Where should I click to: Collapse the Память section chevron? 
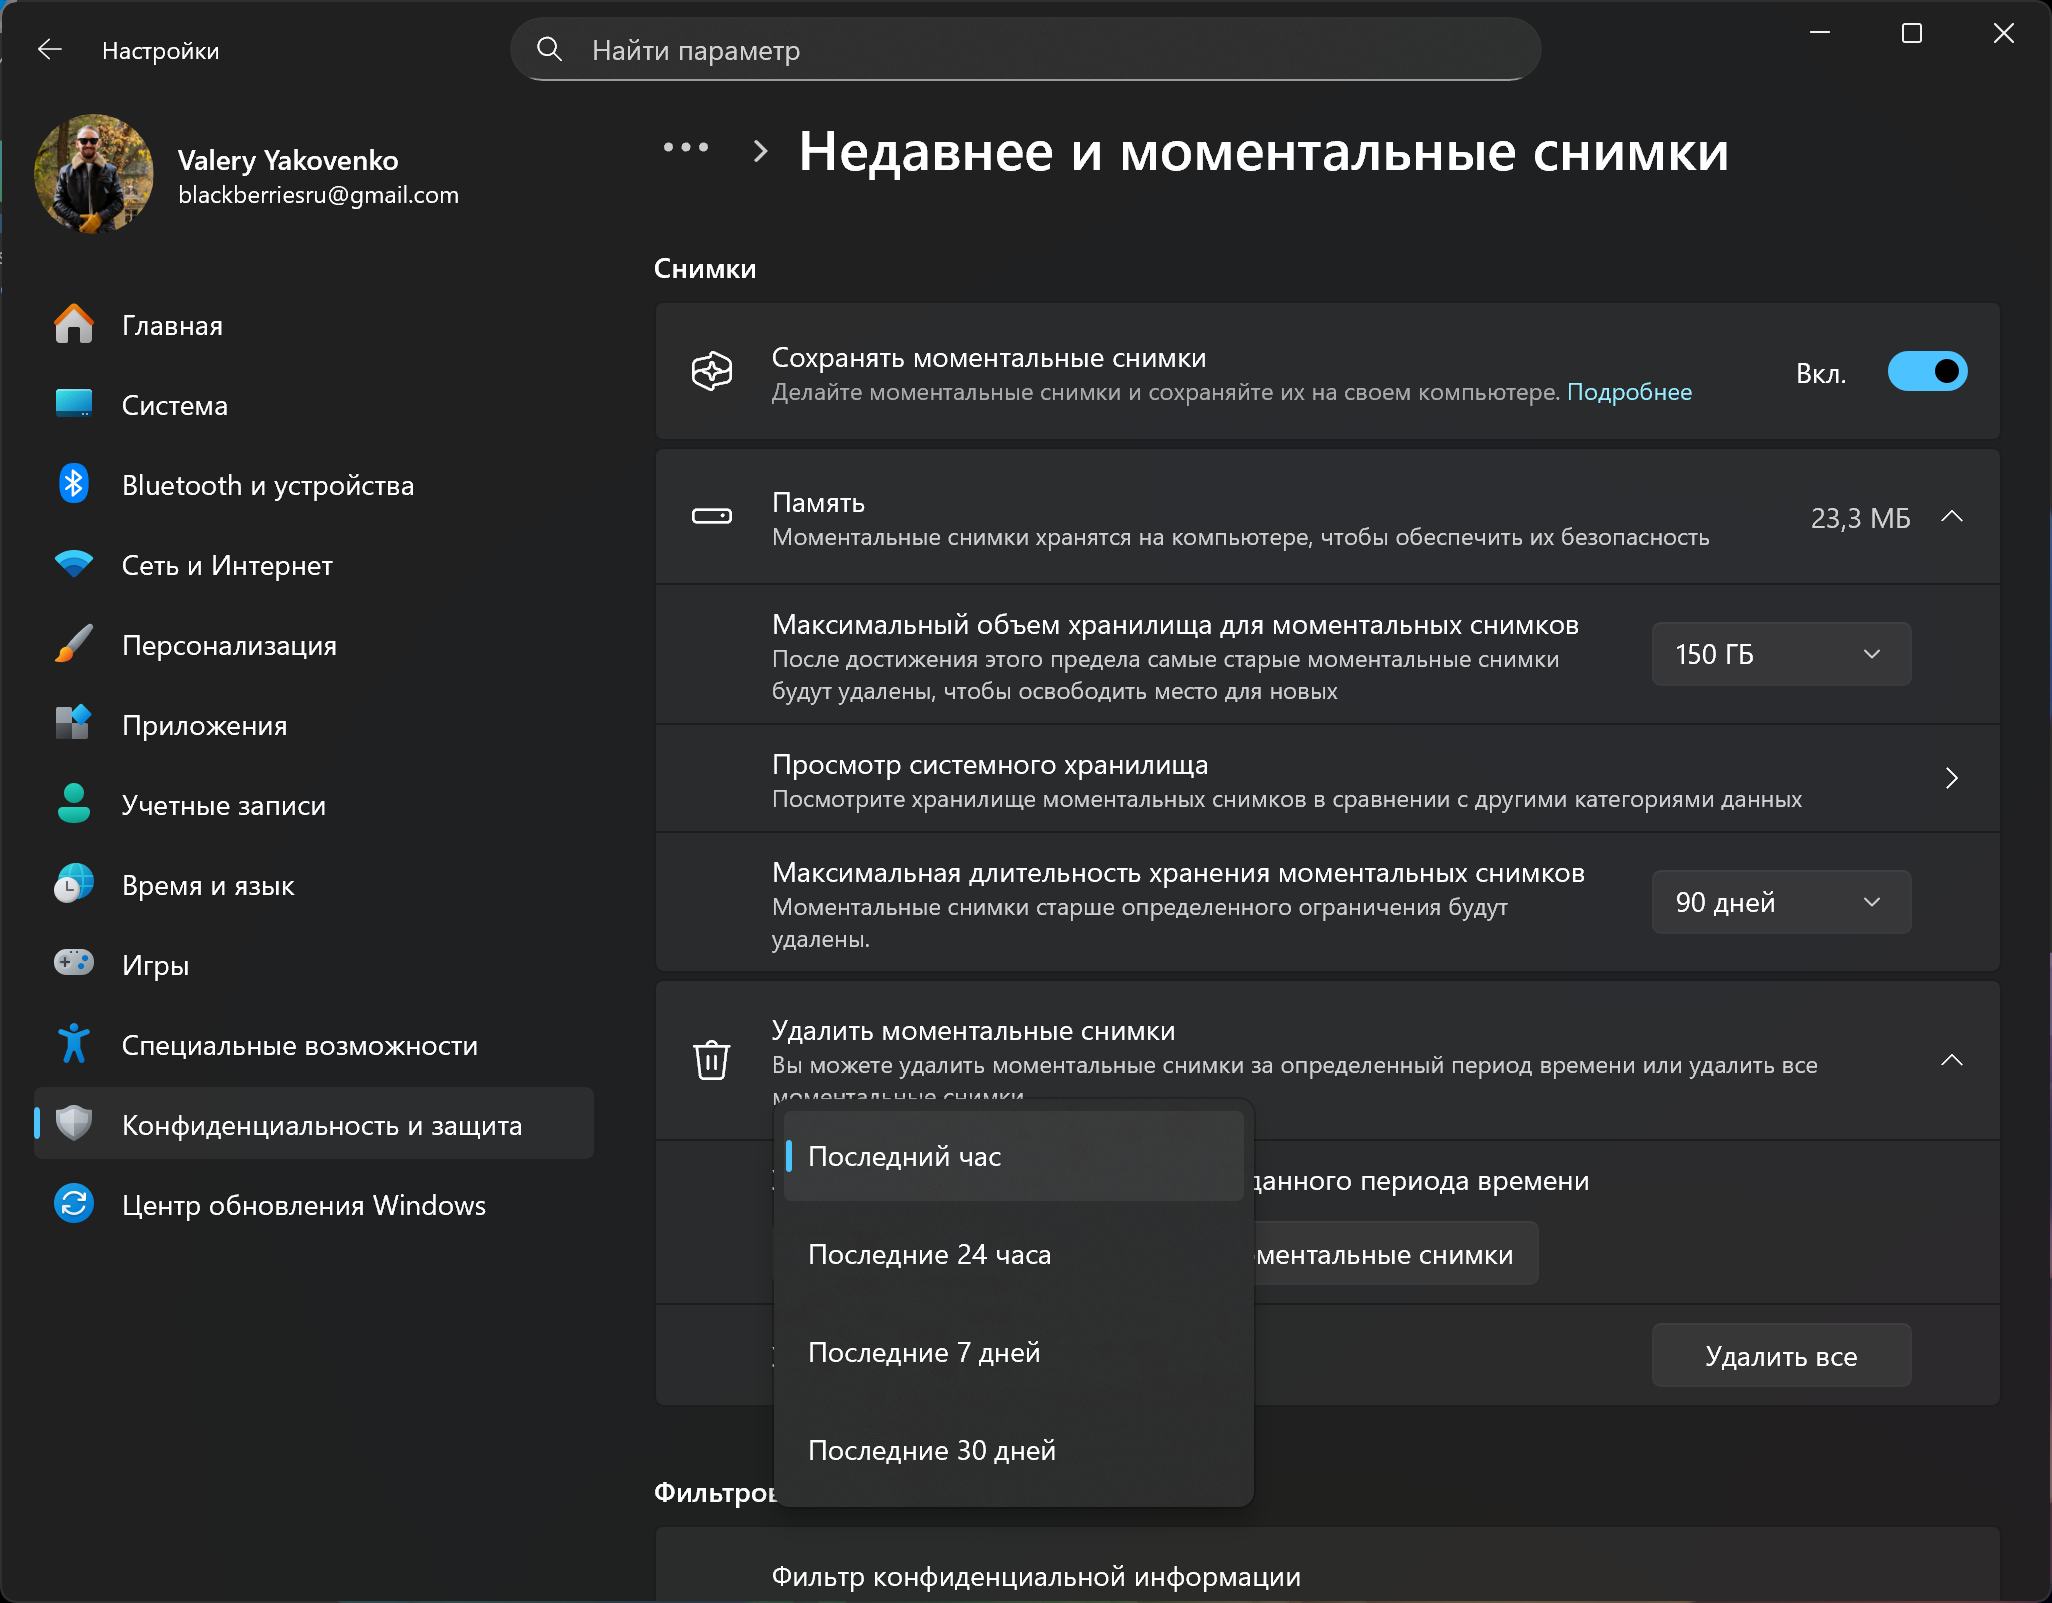click(1951, 517)
